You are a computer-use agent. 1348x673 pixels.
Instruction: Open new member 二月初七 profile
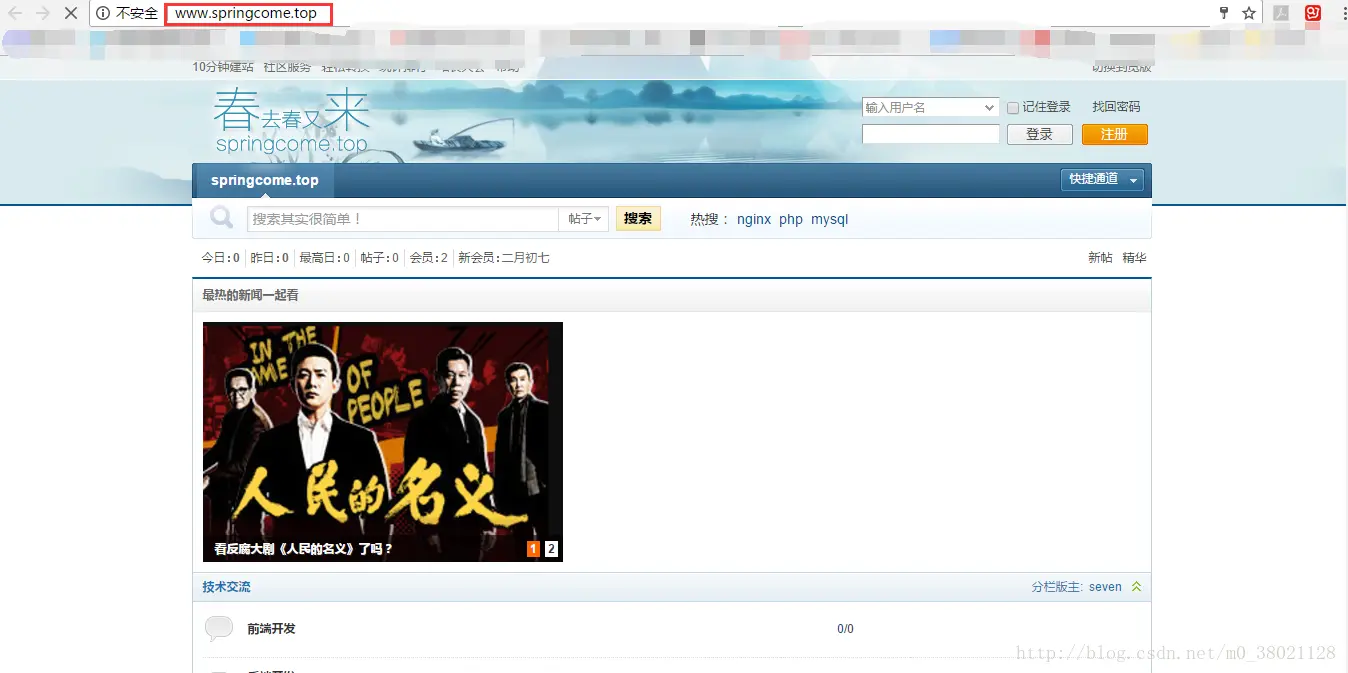coord(525,258)
